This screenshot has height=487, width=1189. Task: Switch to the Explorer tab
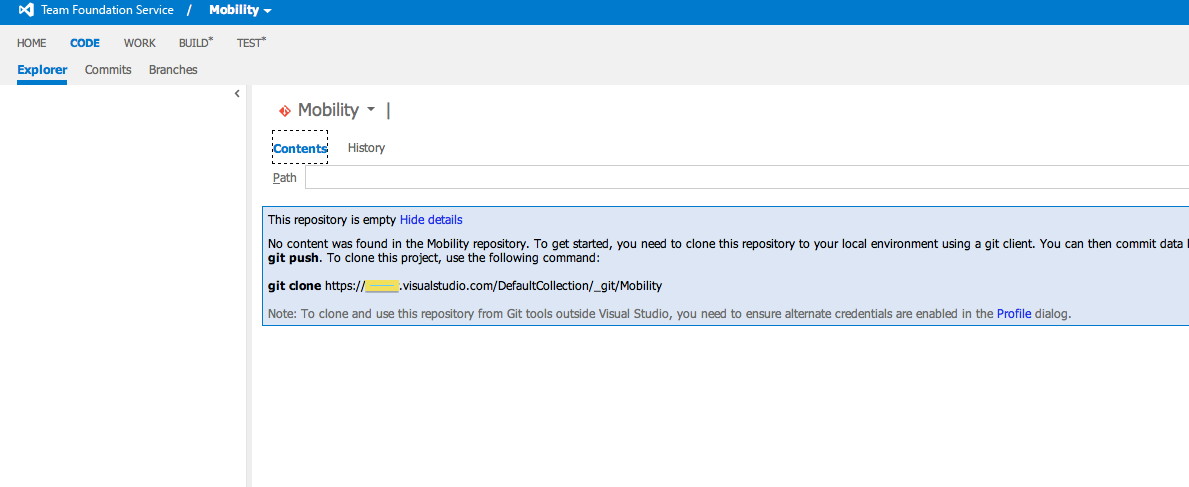(x=42, y=70)
